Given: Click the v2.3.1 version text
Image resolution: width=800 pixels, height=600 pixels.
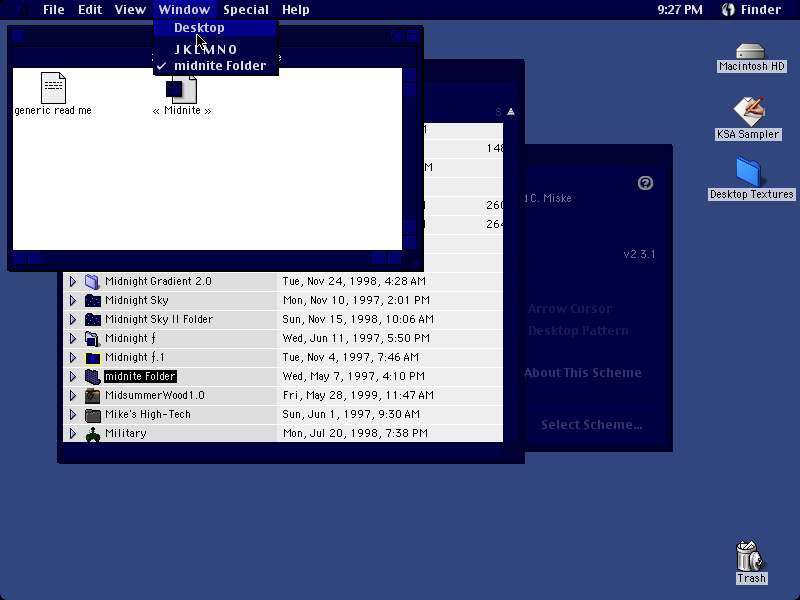Looking at the screenshot, I should pyautogui.click(x=639, y=254).
